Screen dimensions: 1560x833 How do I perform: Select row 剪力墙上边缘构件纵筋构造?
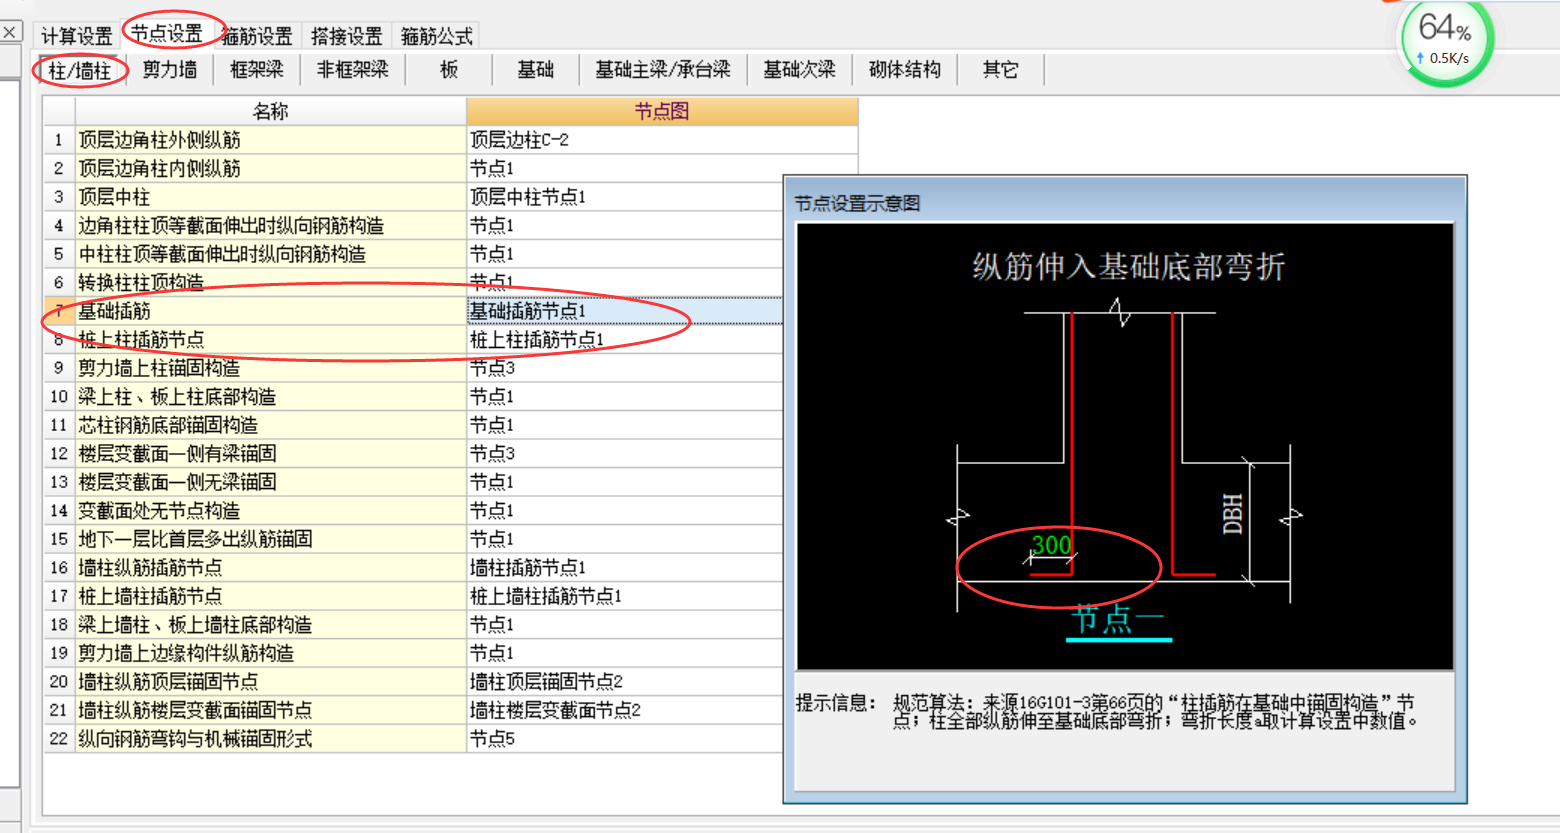pos(270,653)
